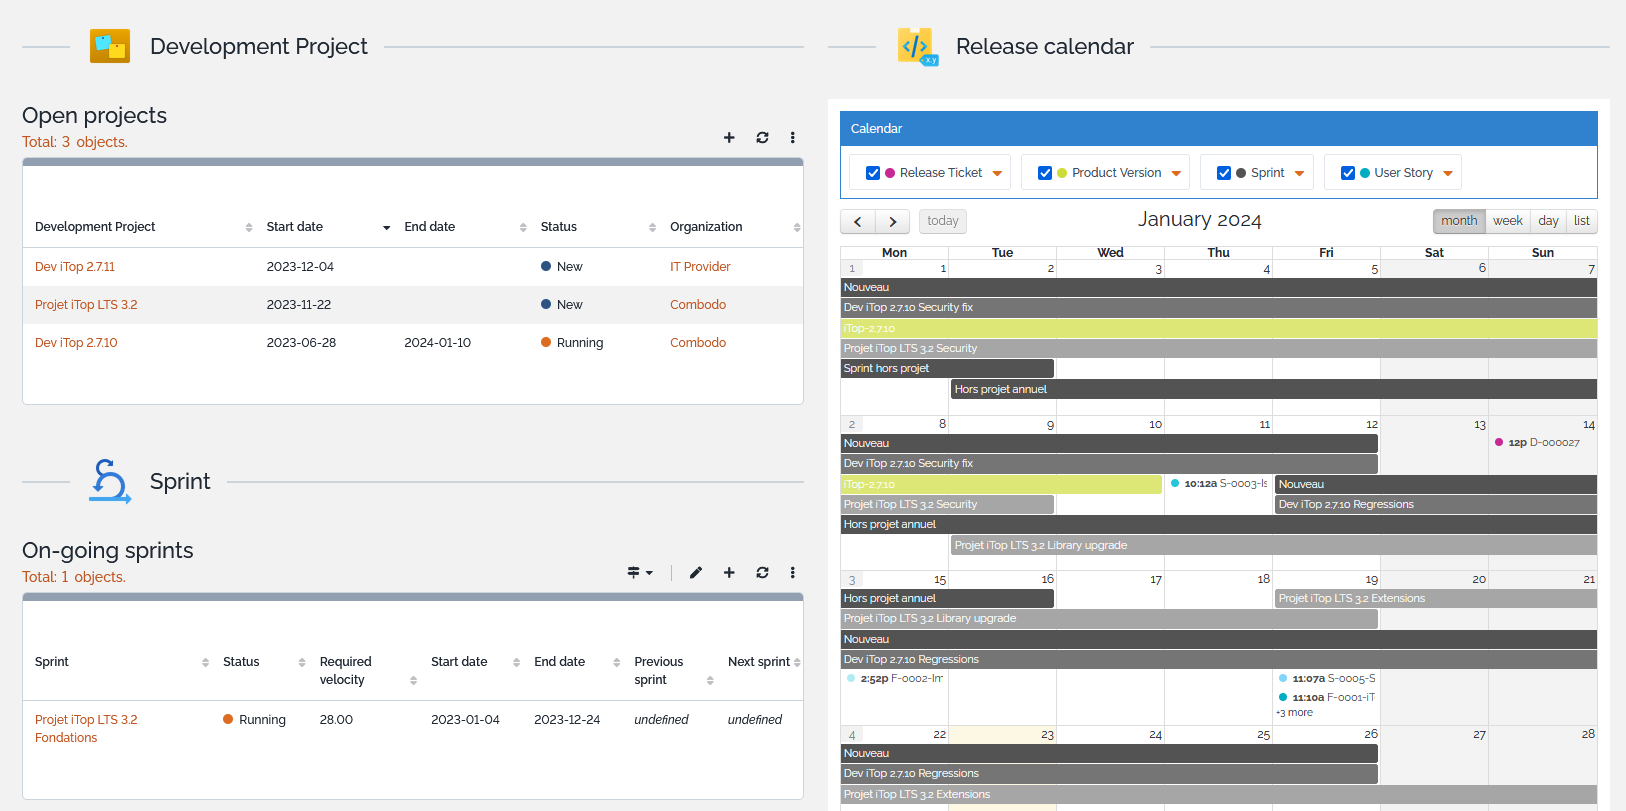Open the more-actions menu for Open projects
The height and width of the screenshot is (811, 1626).
tap(792, 138)
